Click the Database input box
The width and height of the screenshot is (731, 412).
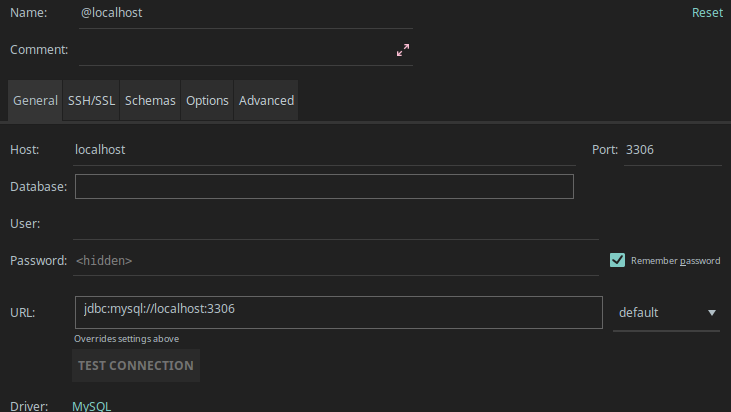pos(324,187)
